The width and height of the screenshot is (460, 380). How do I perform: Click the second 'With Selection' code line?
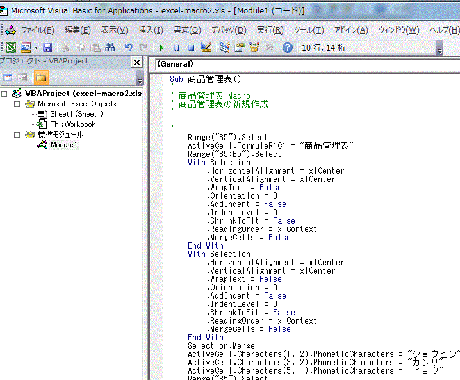coord(219,254)
